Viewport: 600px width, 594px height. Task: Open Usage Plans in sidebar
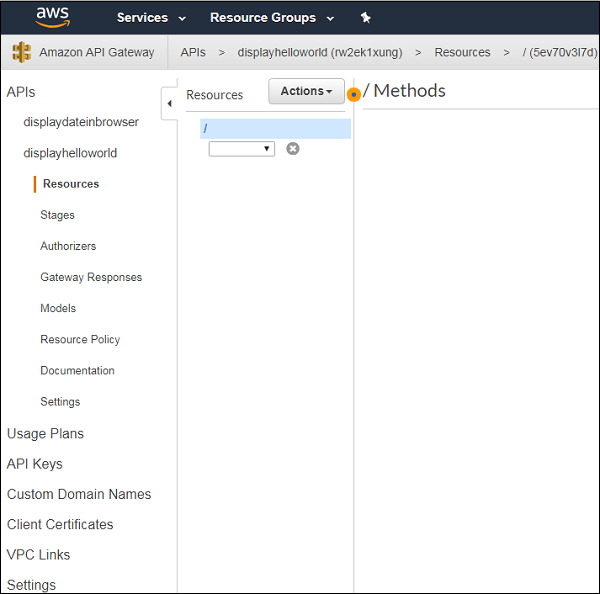click(45, 433)
